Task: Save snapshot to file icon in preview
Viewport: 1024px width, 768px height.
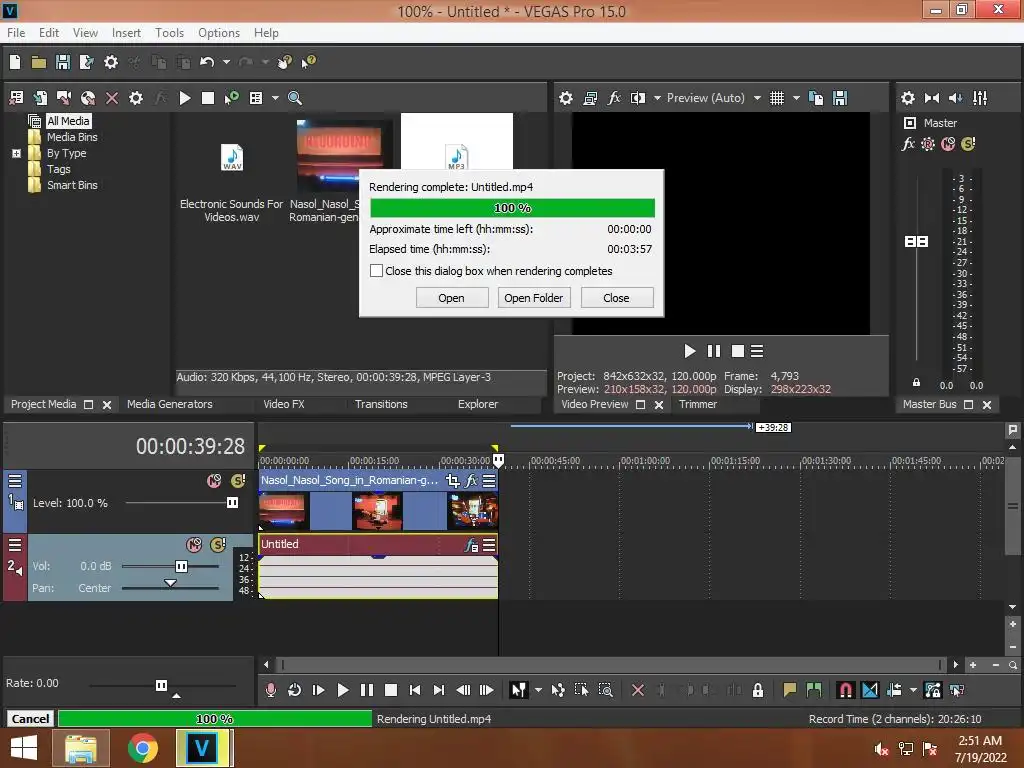Action: [840, 98]
